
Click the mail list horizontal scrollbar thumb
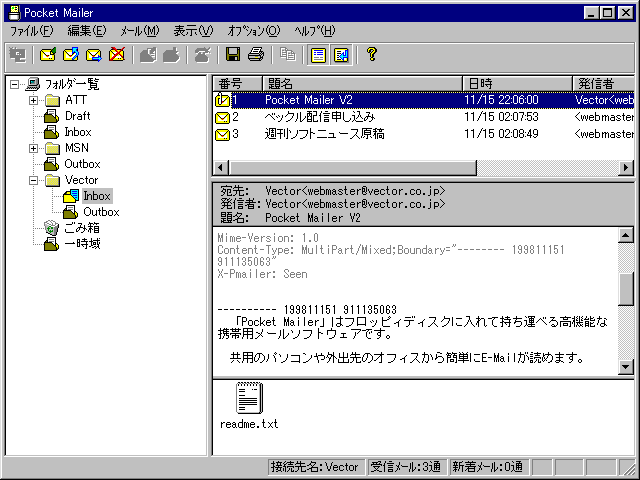353,167
